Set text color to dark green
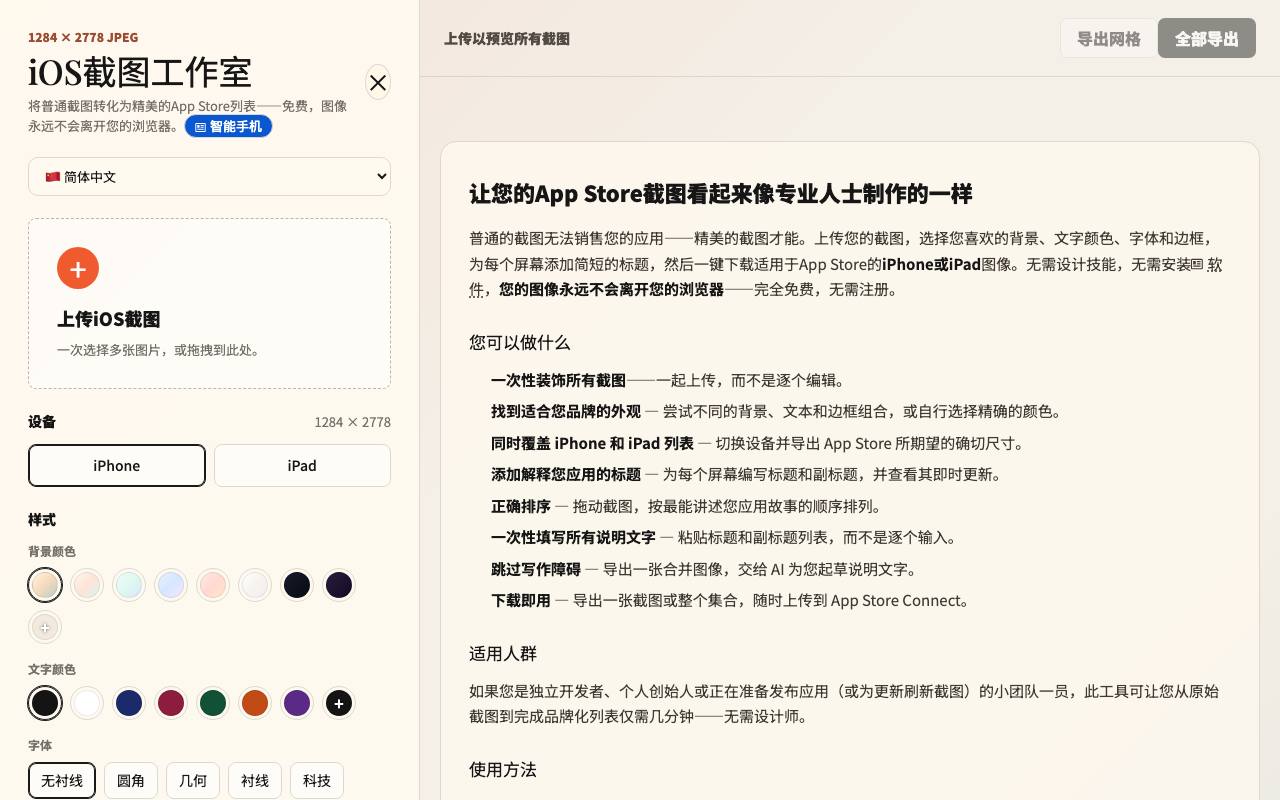Viewport: 1280px width, 800px height. (213, 703)
